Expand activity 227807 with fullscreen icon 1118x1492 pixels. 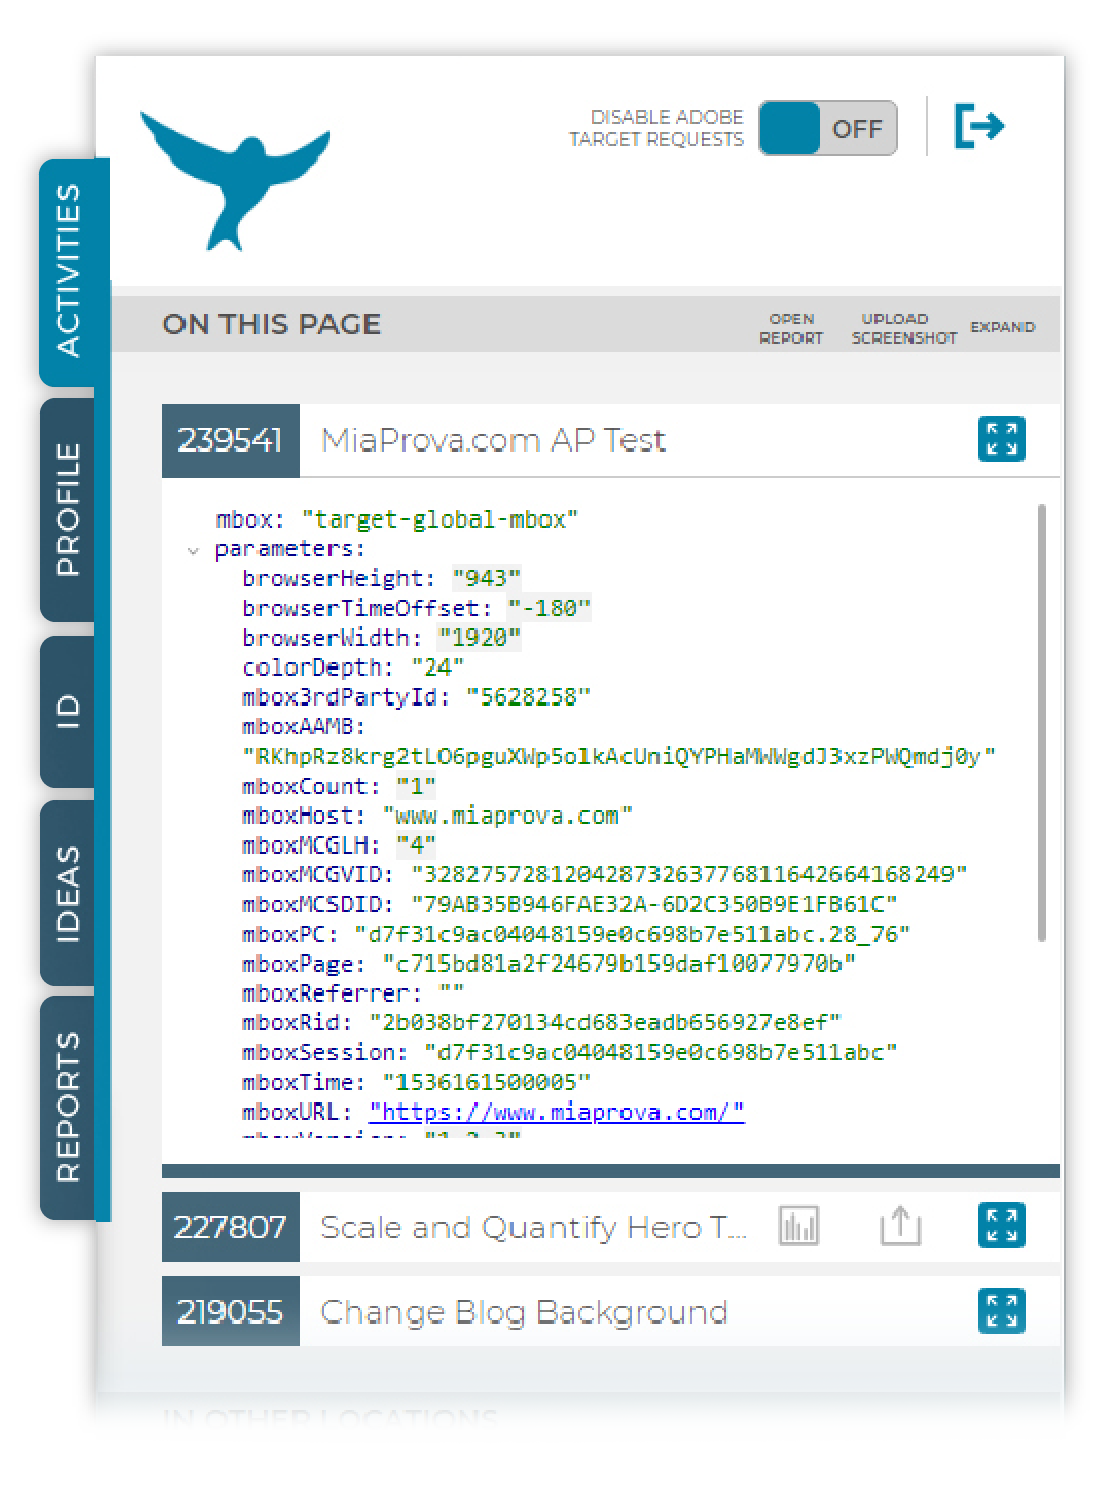pos(1002,1225)
